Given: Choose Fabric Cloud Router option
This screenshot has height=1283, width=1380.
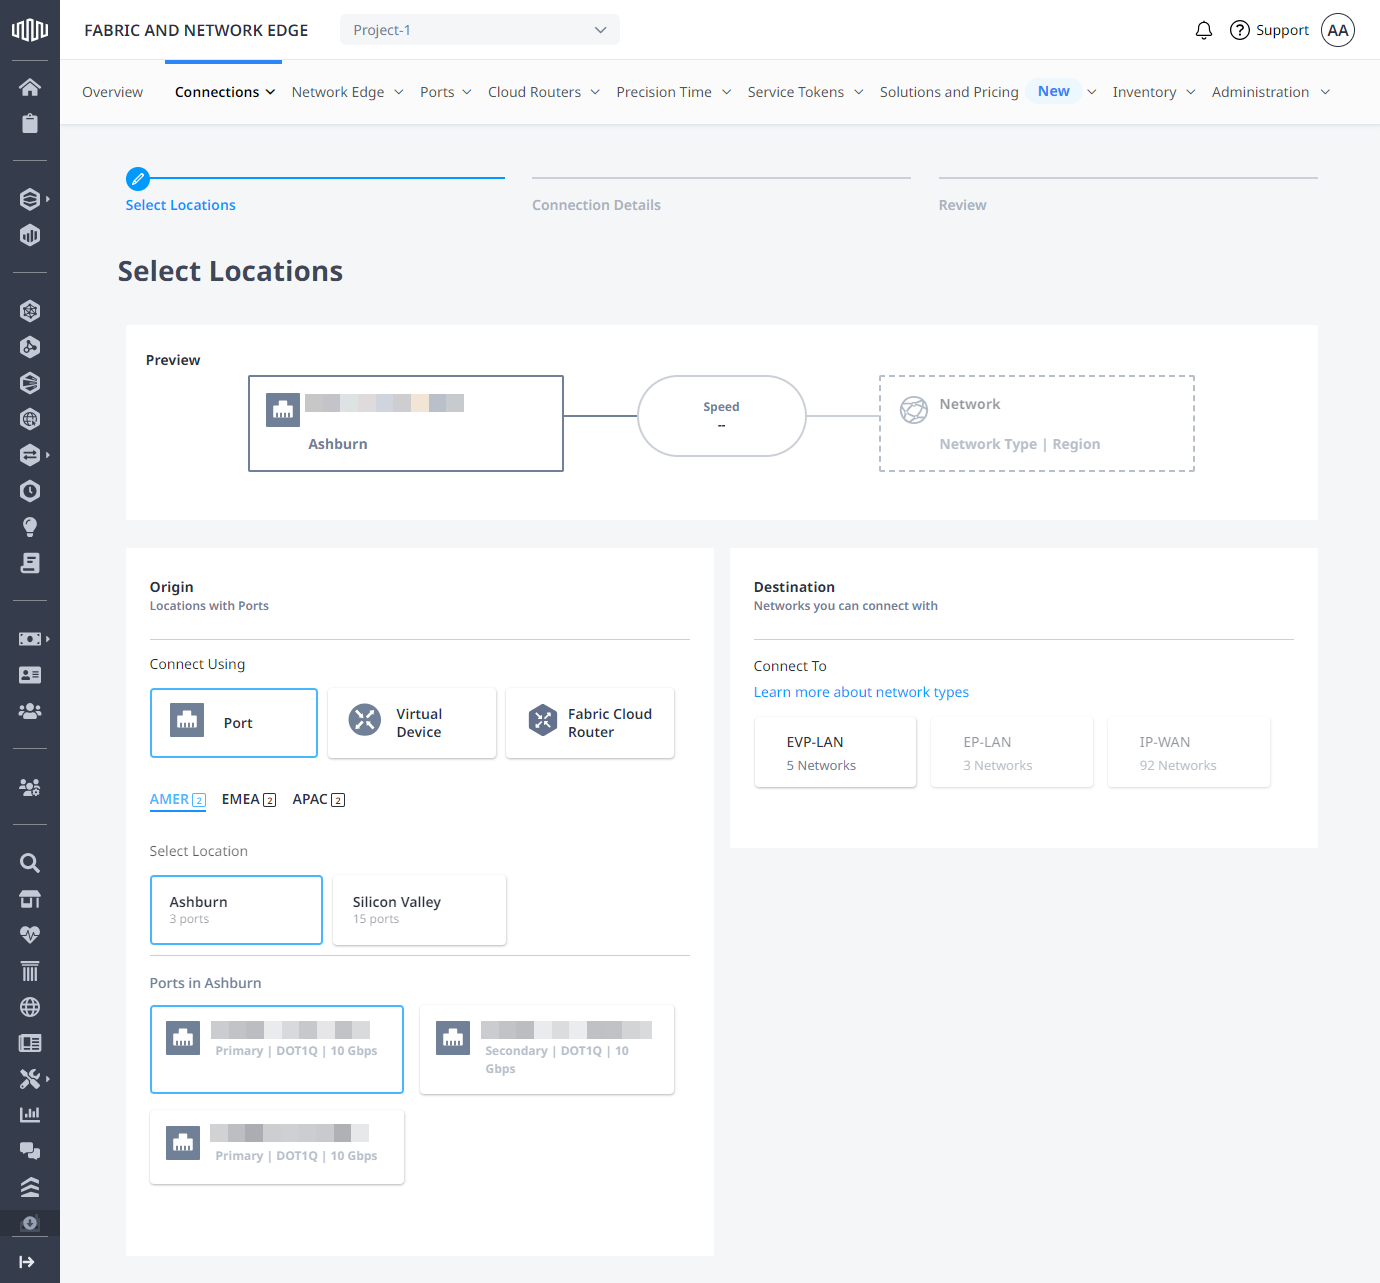Looking at the screenshot, I should 590,723.
